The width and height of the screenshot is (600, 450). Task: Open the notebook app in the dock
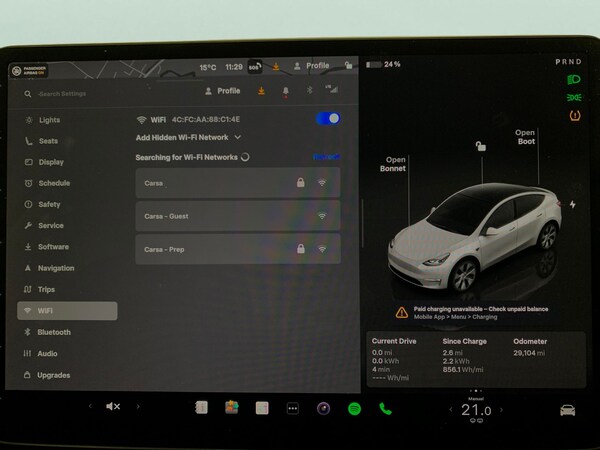click(x=202, y=408)
